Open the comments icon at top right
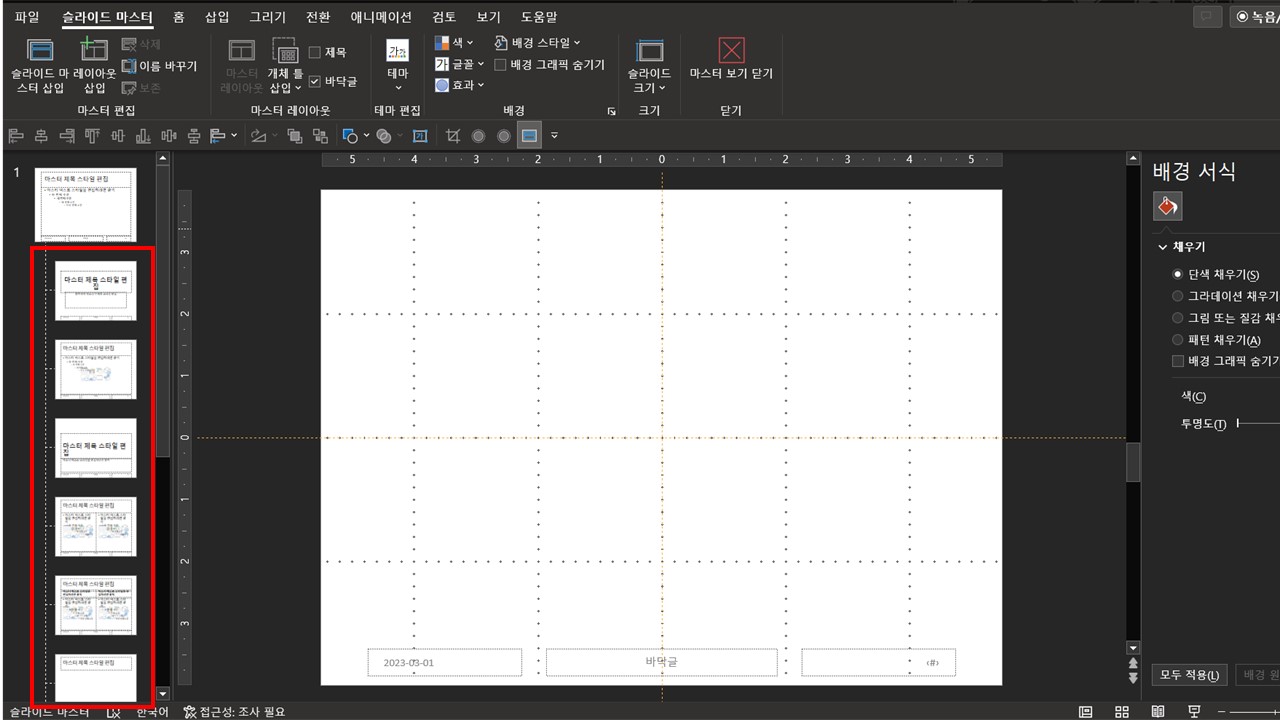 click(x=1208, y=17)
